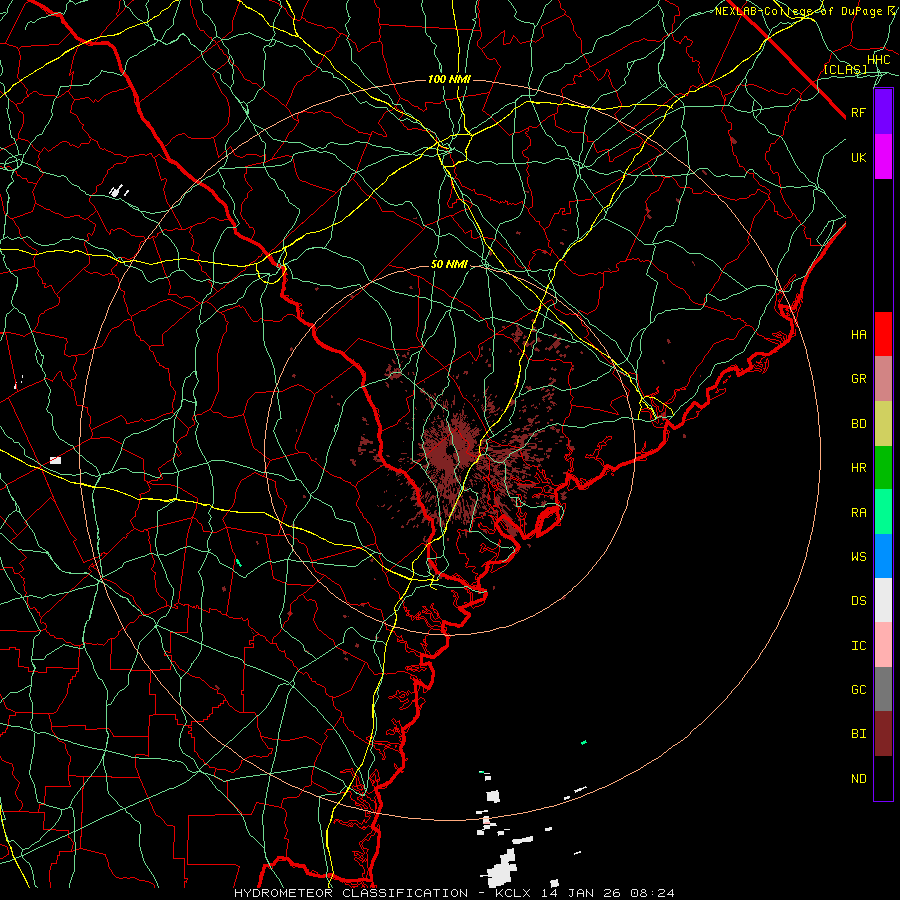Click the HR legend label

click(x=859, y=468)
